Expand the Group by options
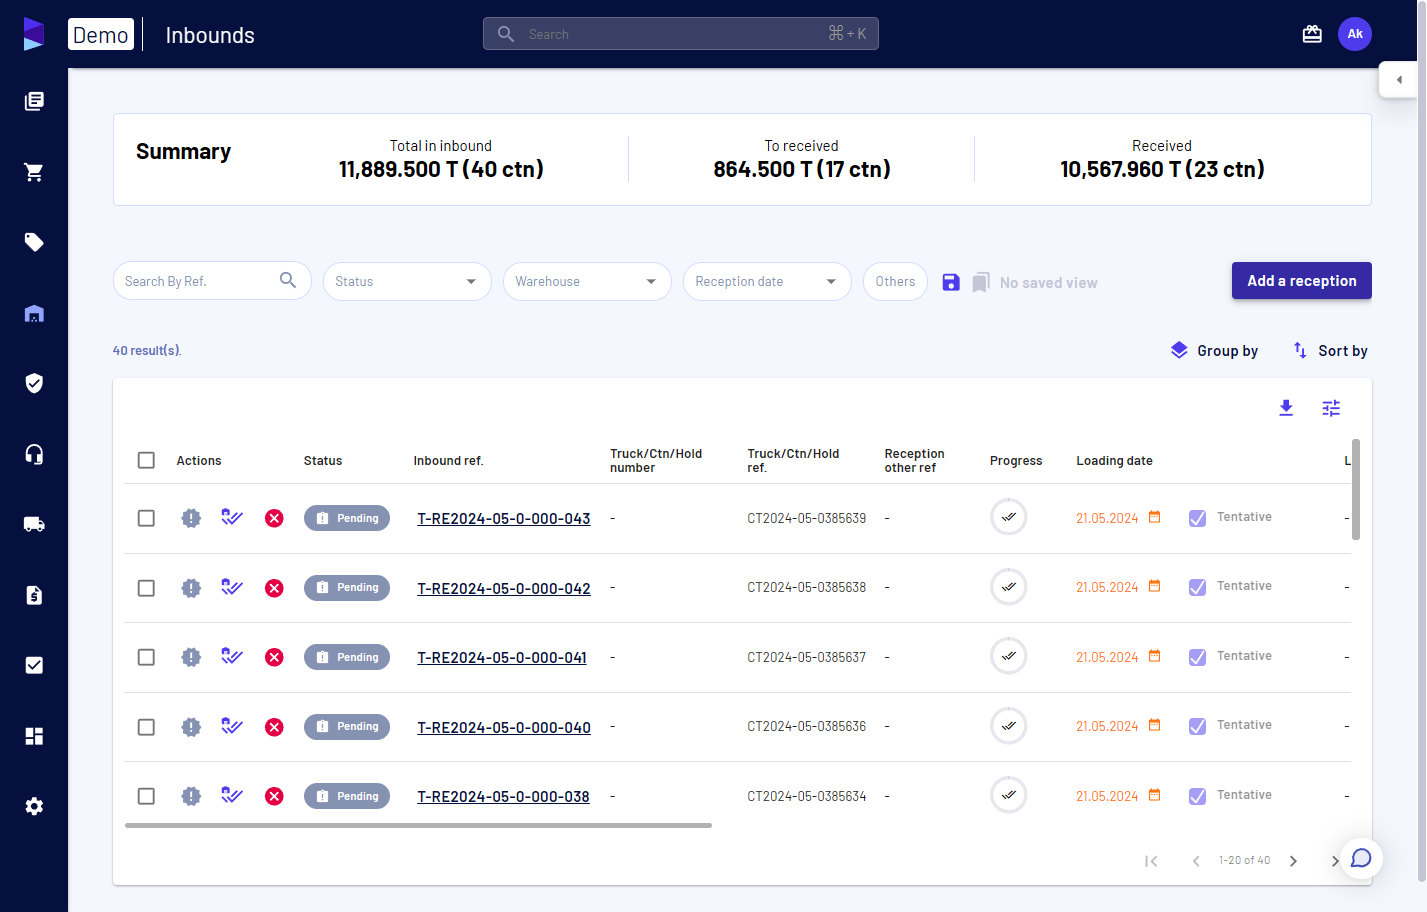1427x912 pixels. 1214,351
